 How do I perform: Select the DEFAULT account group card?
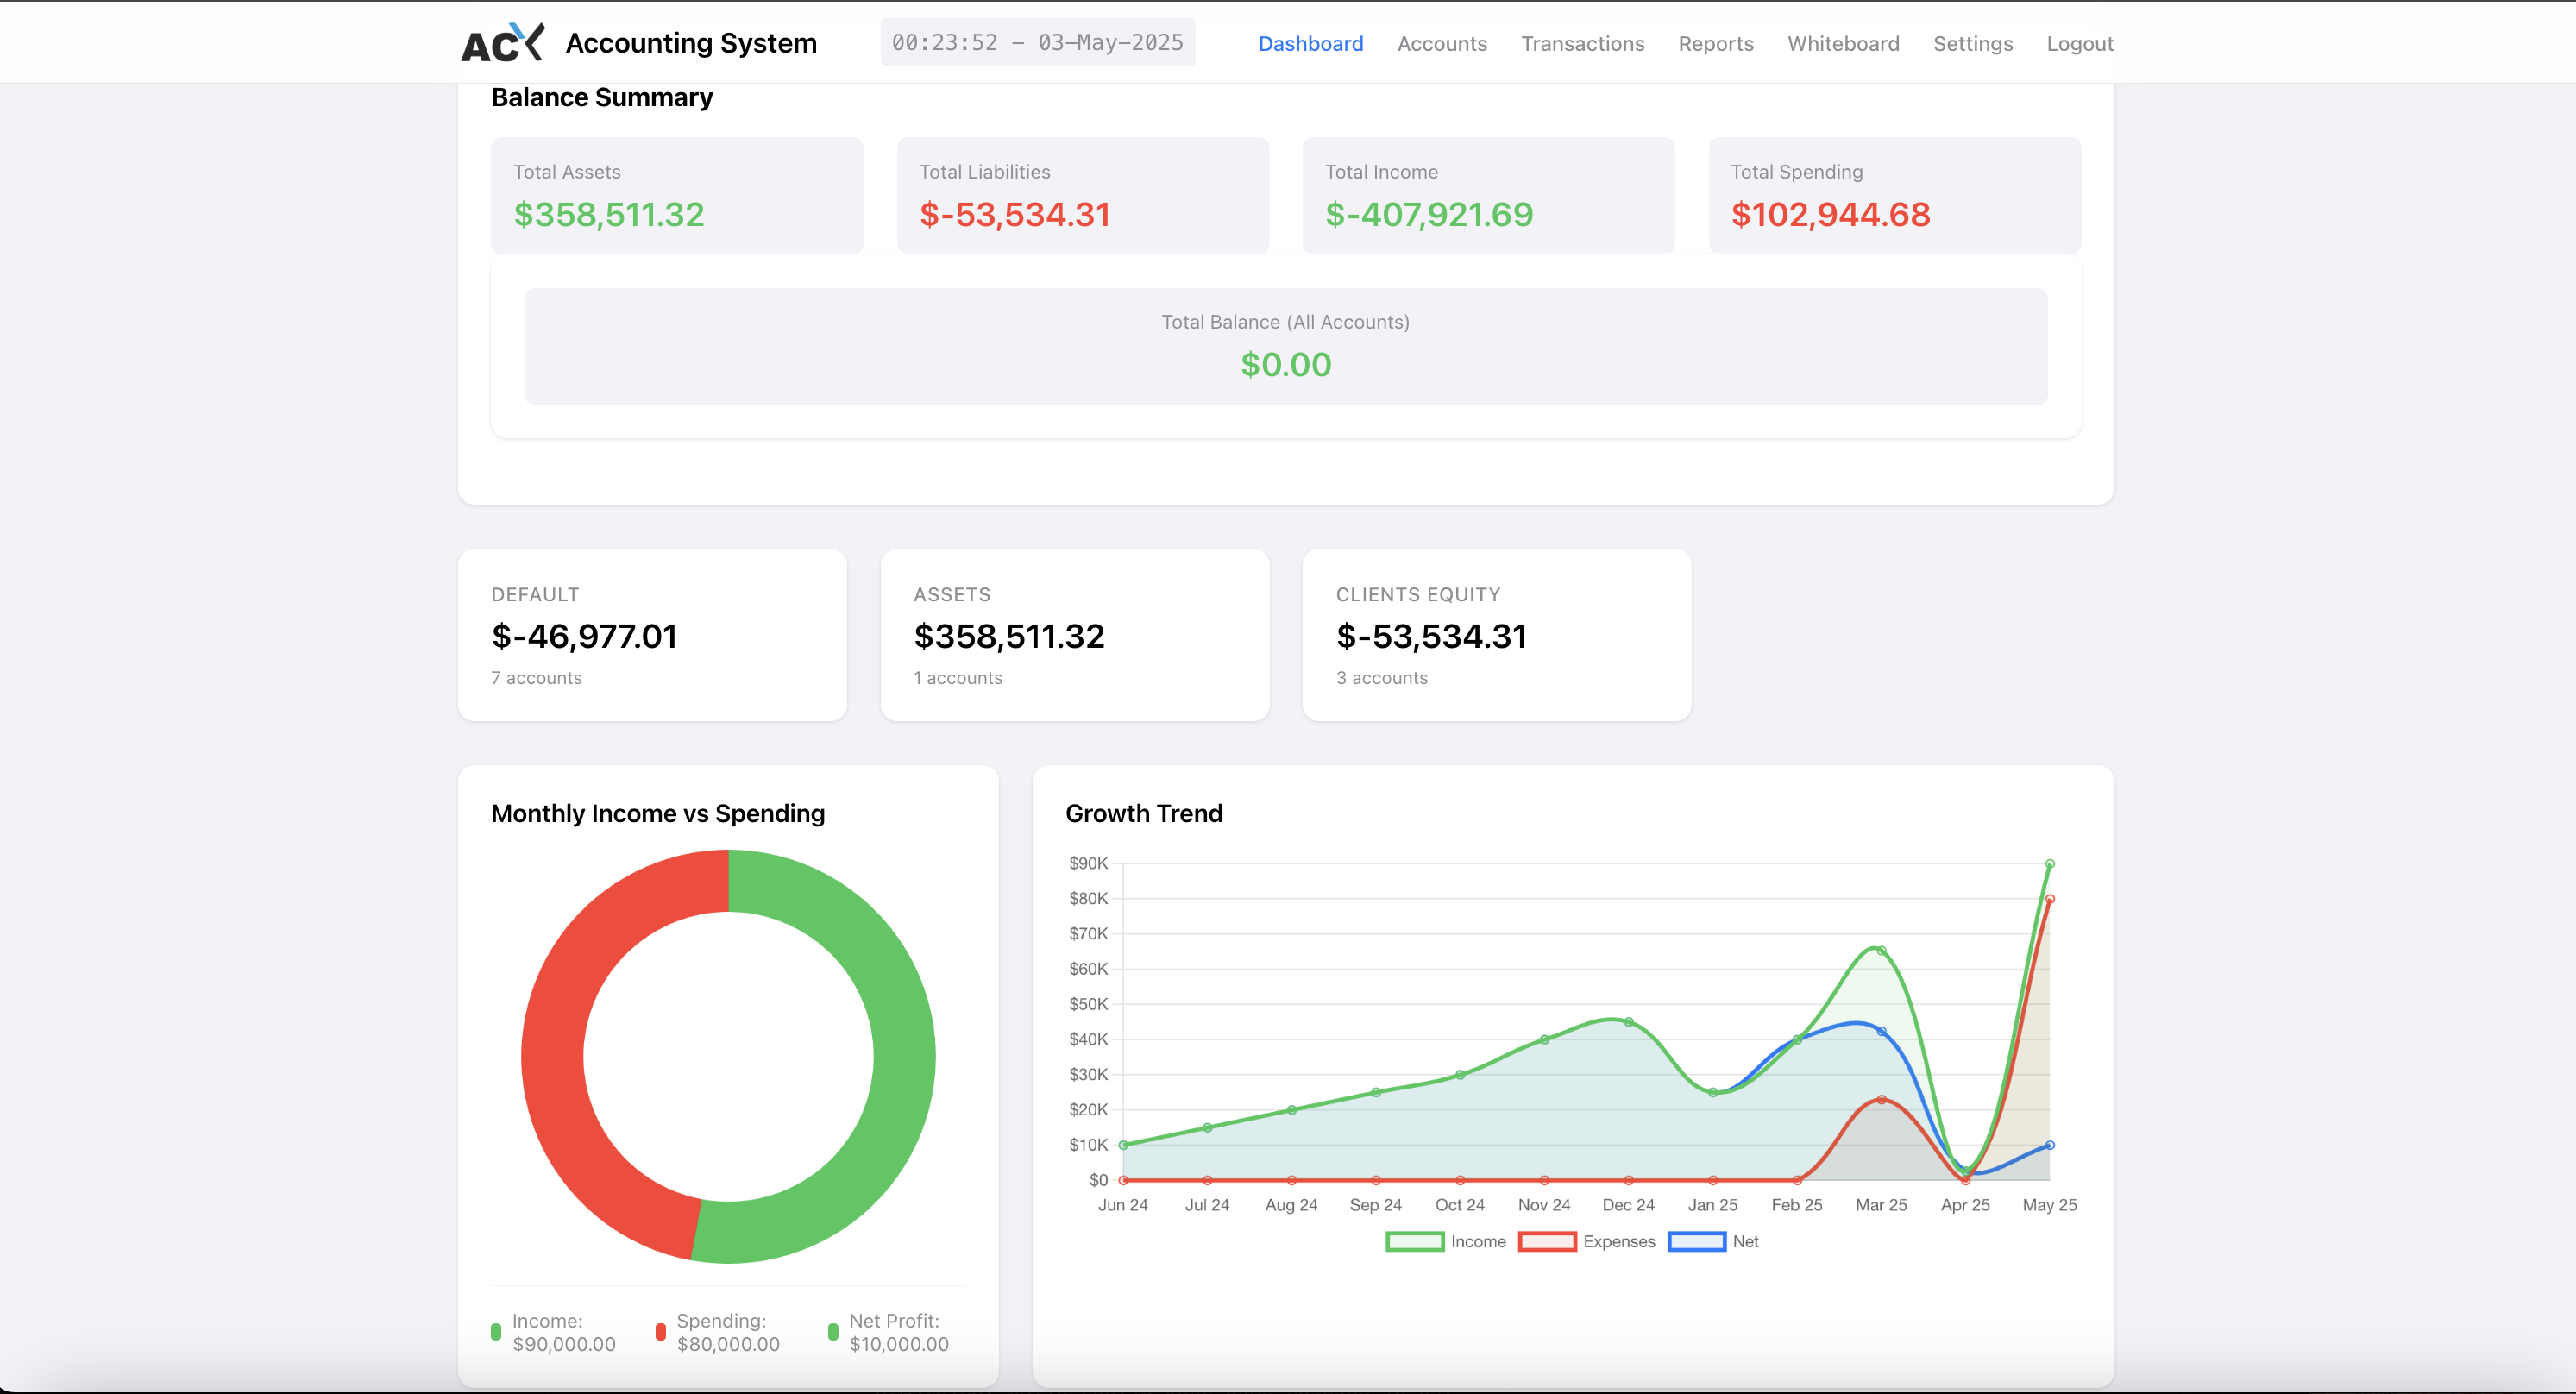(x=651, y=635)
